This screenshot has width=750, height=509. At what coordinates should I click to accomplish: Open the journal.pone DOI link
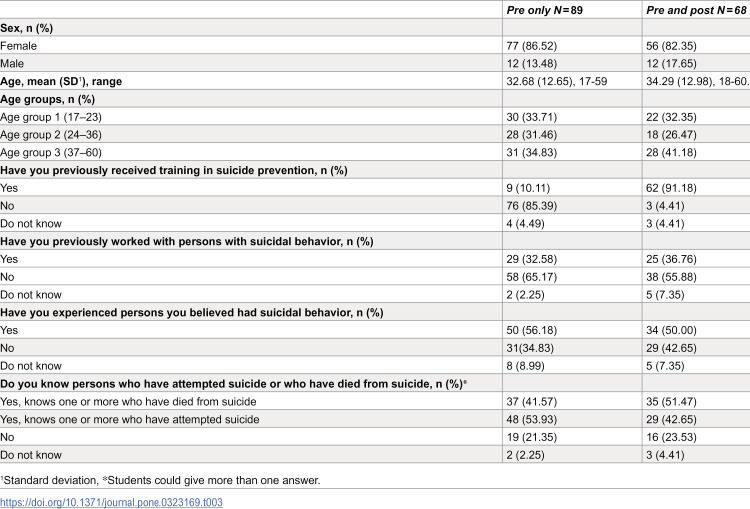click(x=111, y=502)
